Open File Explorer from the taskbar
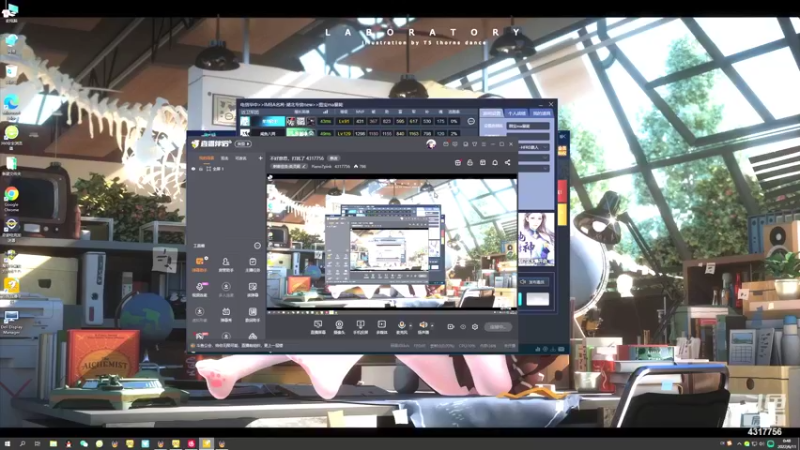Viewport: 800px width, 450px height. (x=53, y=444)
